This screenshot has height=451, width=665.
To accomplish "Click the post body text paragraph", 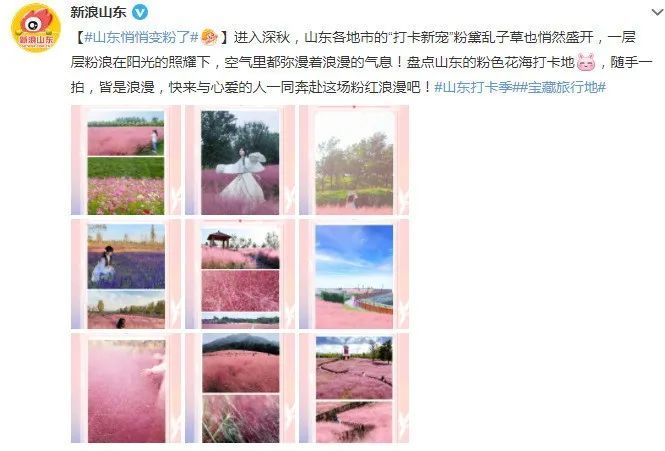I will click(x=361, y=62).
